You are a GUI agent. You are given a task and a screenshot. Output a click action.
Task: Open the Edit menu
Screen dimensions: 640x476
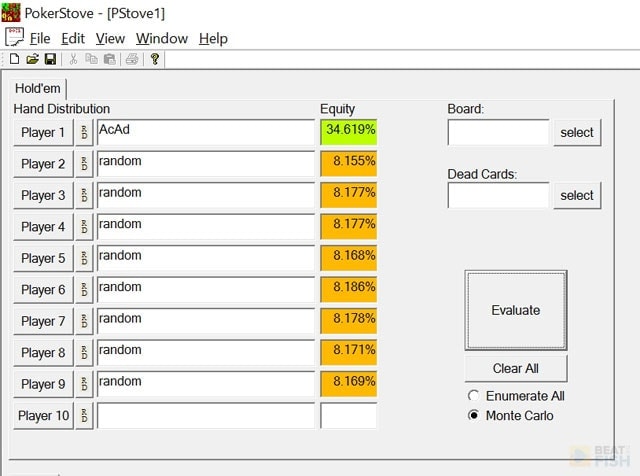point(73,38)
